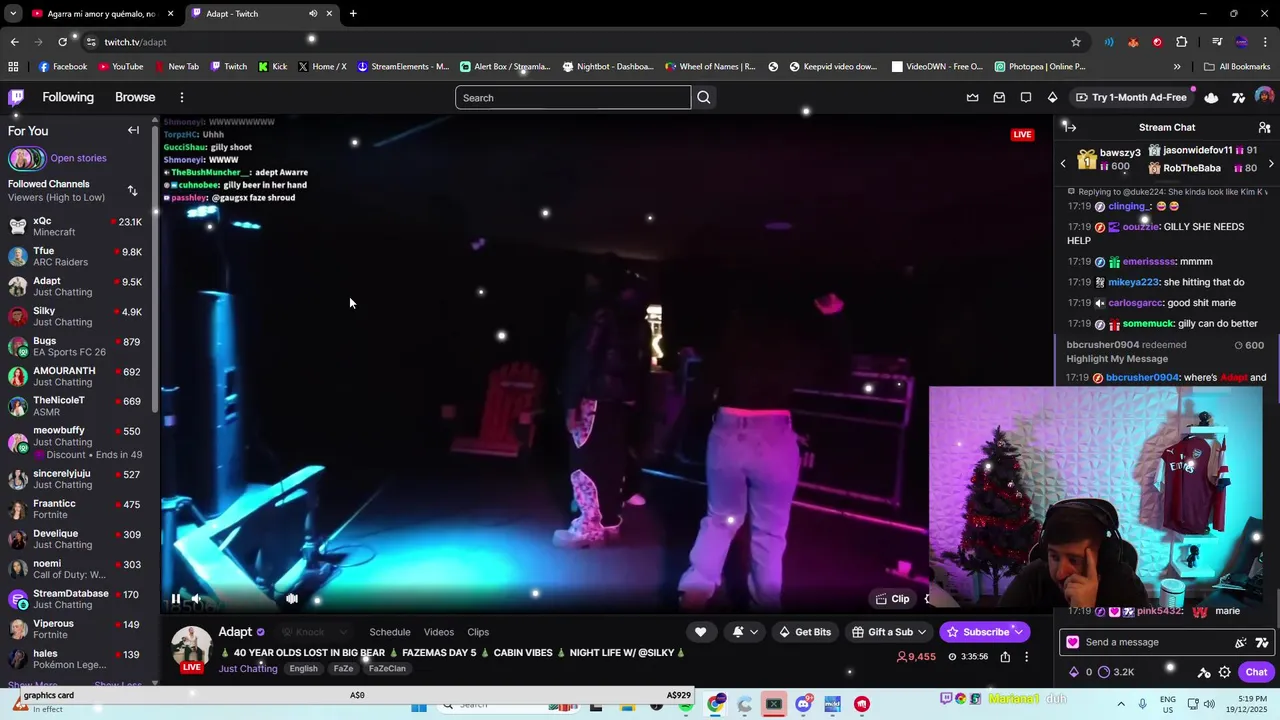Open the Subscribe button dropdown

point(1018,632)
